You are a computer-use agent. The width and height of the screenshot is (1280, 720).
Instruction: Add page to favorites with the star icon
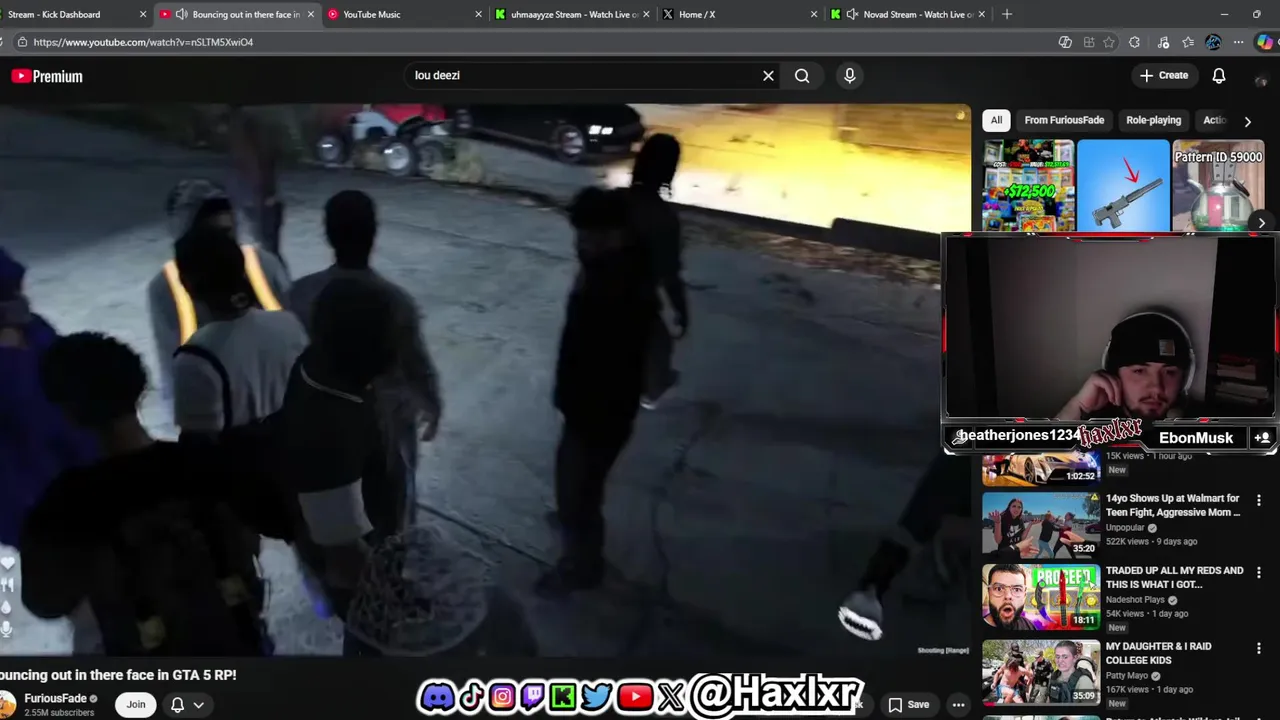[1109, 42]
